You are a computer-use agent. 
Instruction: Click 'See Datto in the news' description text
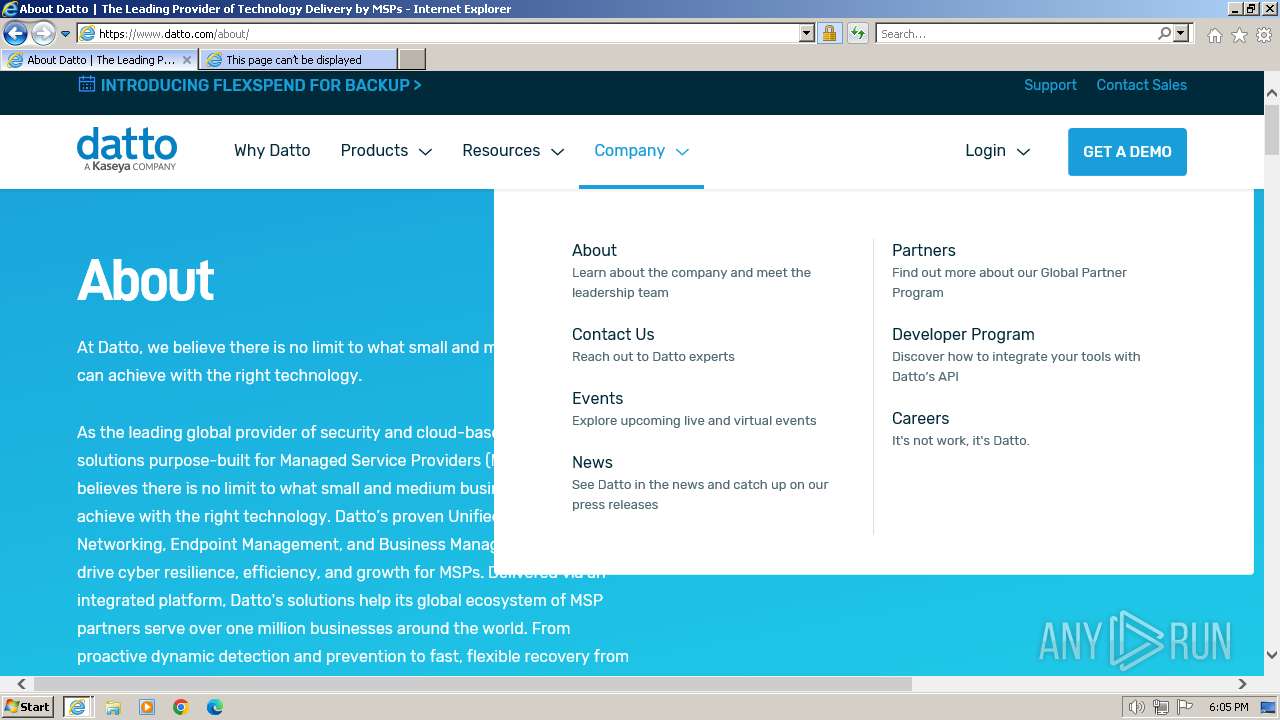click(x=700, y=494)
